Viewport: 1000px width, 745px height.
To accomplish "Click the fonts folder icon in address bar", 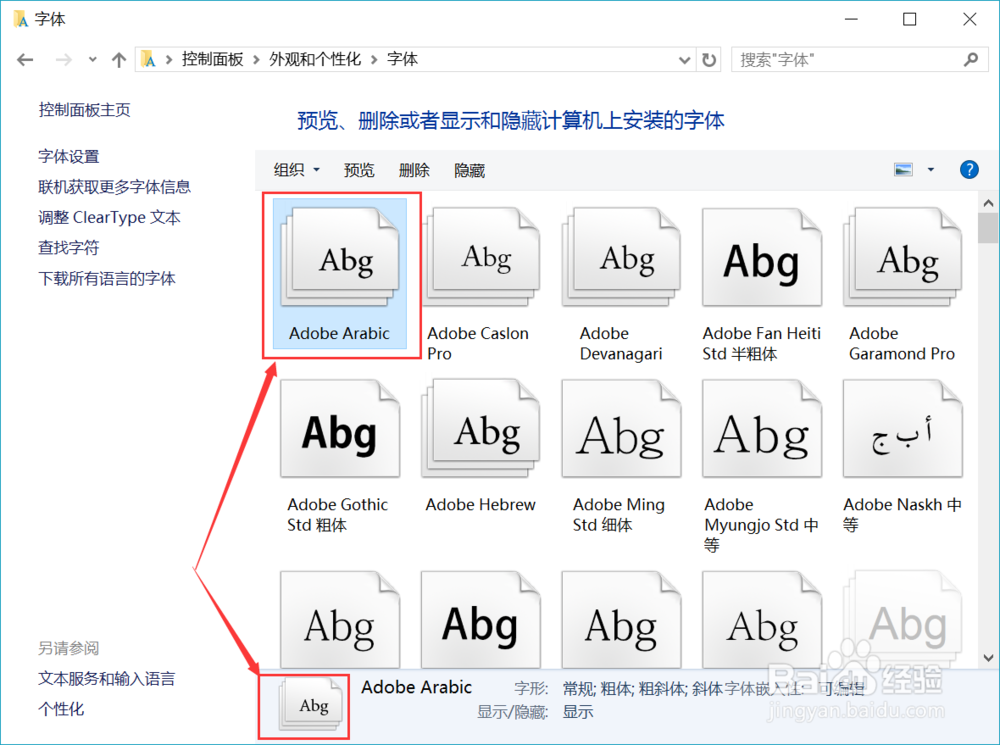I will coord(148,59).
